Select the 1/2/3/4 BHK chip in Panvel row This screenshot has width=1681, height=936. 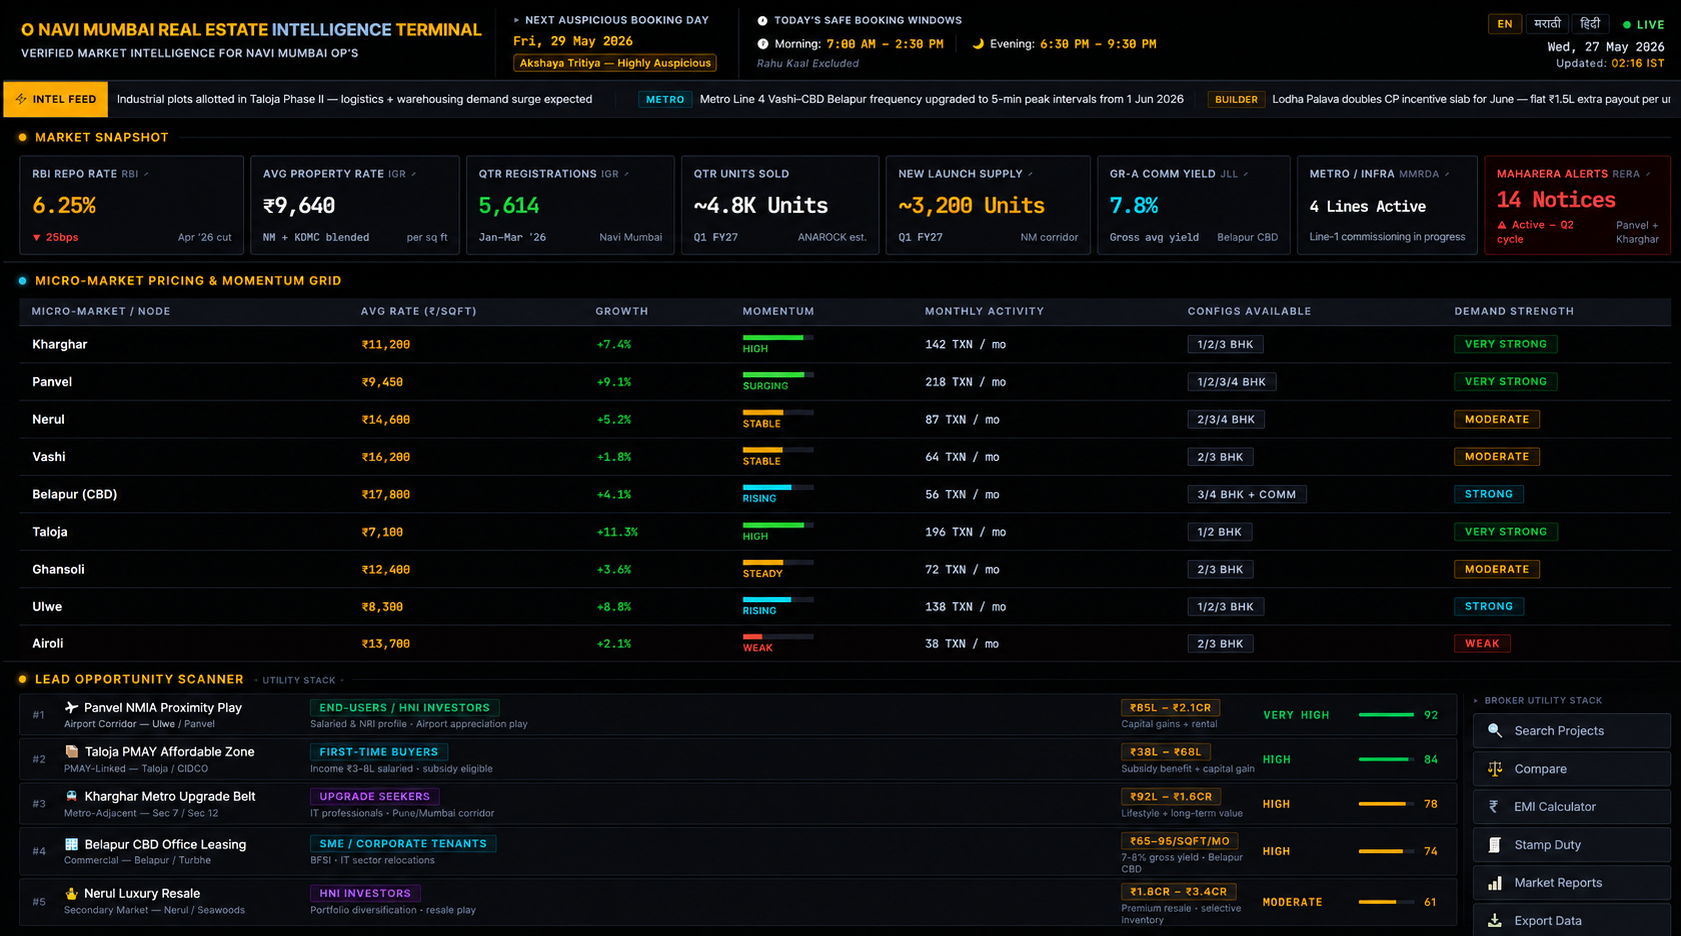[x=1231, y=382]
